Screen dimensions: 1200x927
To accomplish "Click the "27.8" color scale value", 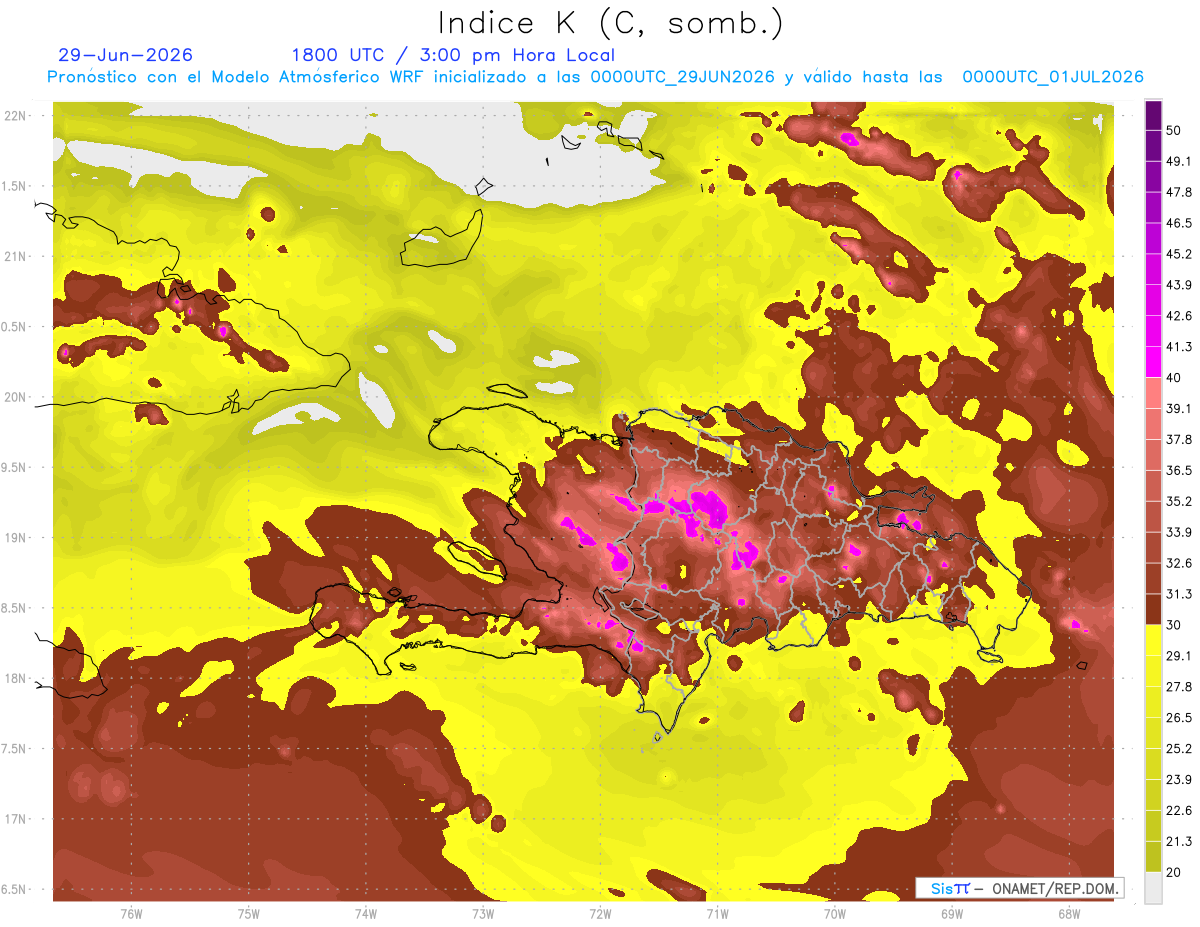I will (x=1178, y=686).
